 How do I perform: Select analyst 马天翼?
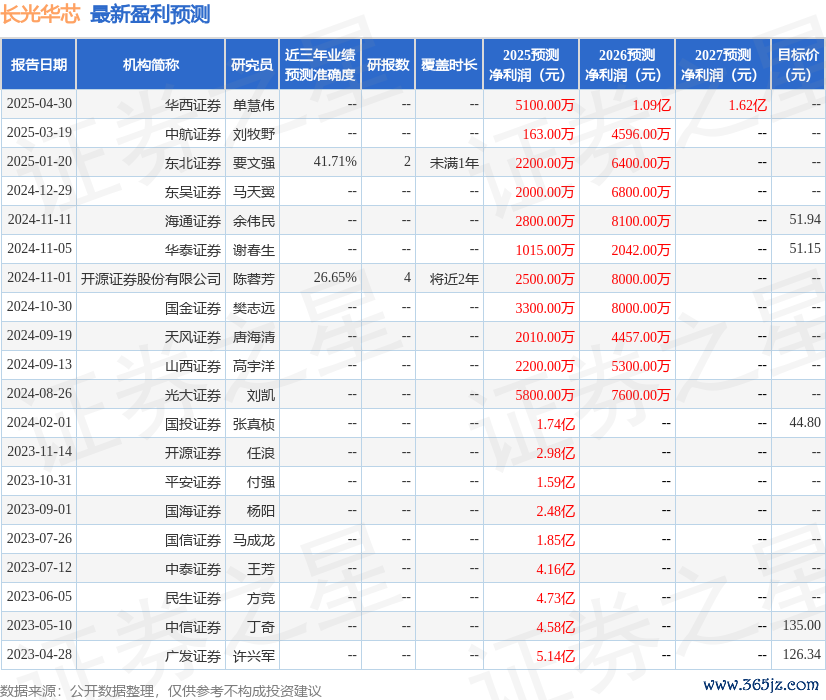pos(254,192)
